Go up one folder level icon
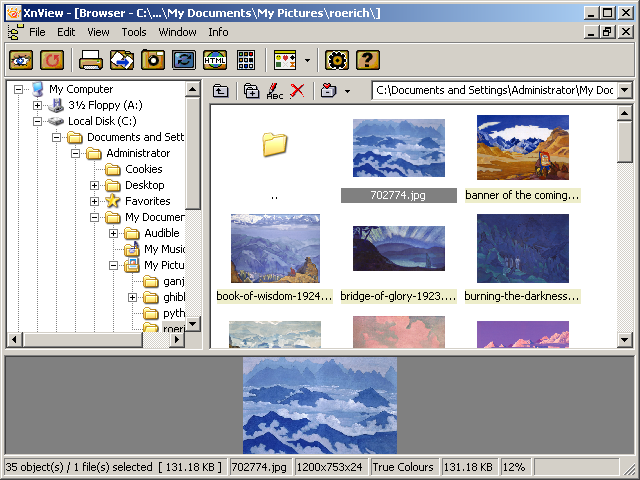640x480 pixels. [221, 91]
